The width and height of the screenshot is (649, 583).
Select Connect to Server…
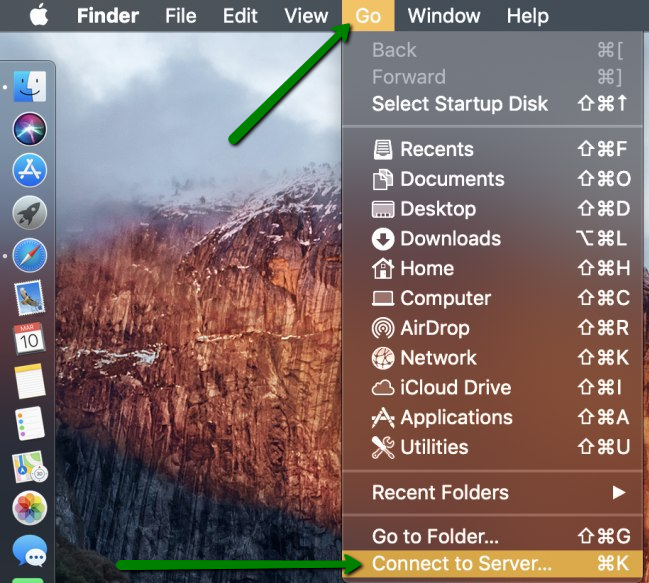(x=493, y=564)
